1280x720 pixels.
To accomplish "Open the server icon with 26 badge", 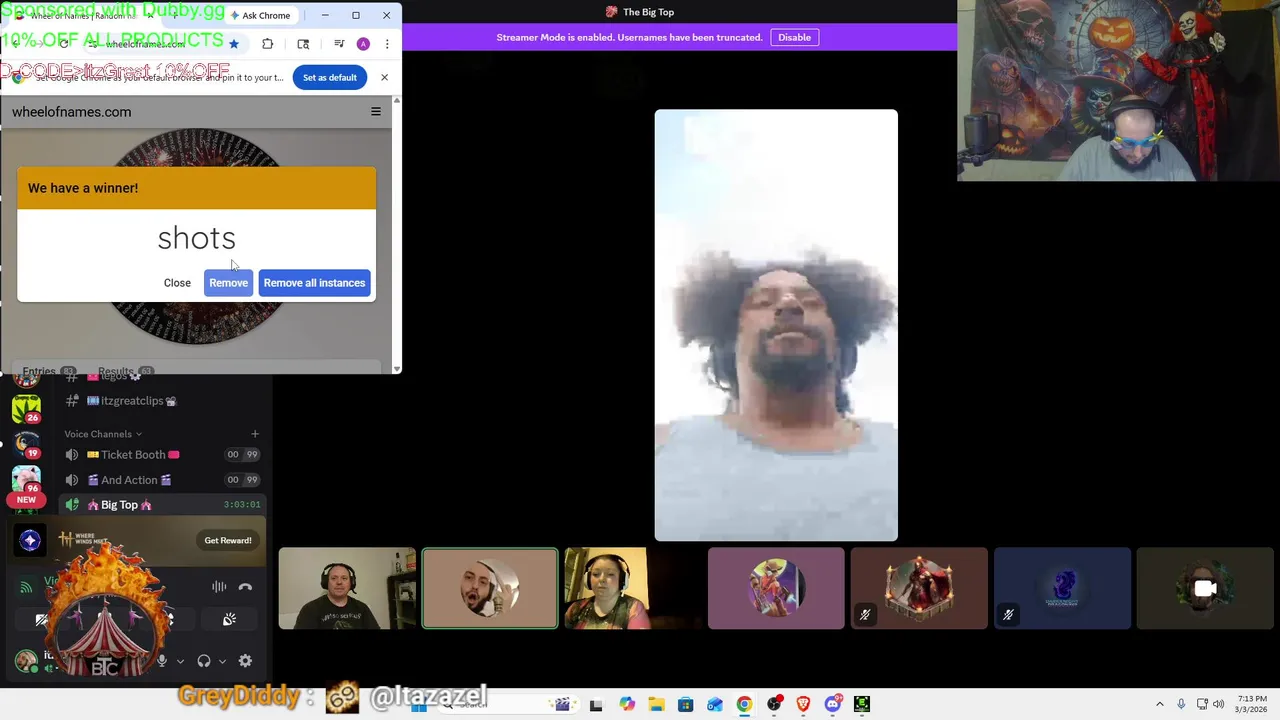I will click(26, 409).
